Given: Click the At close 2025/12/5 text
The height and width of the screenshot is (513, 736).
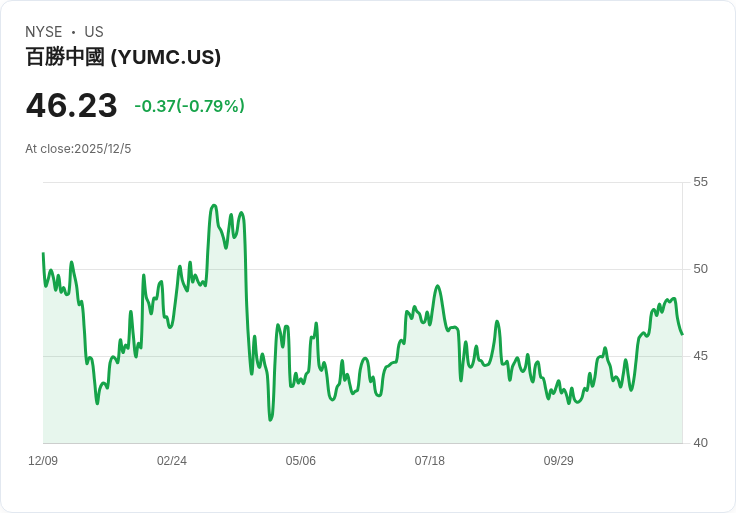Looking at the screenshot, I should point(78,149).
